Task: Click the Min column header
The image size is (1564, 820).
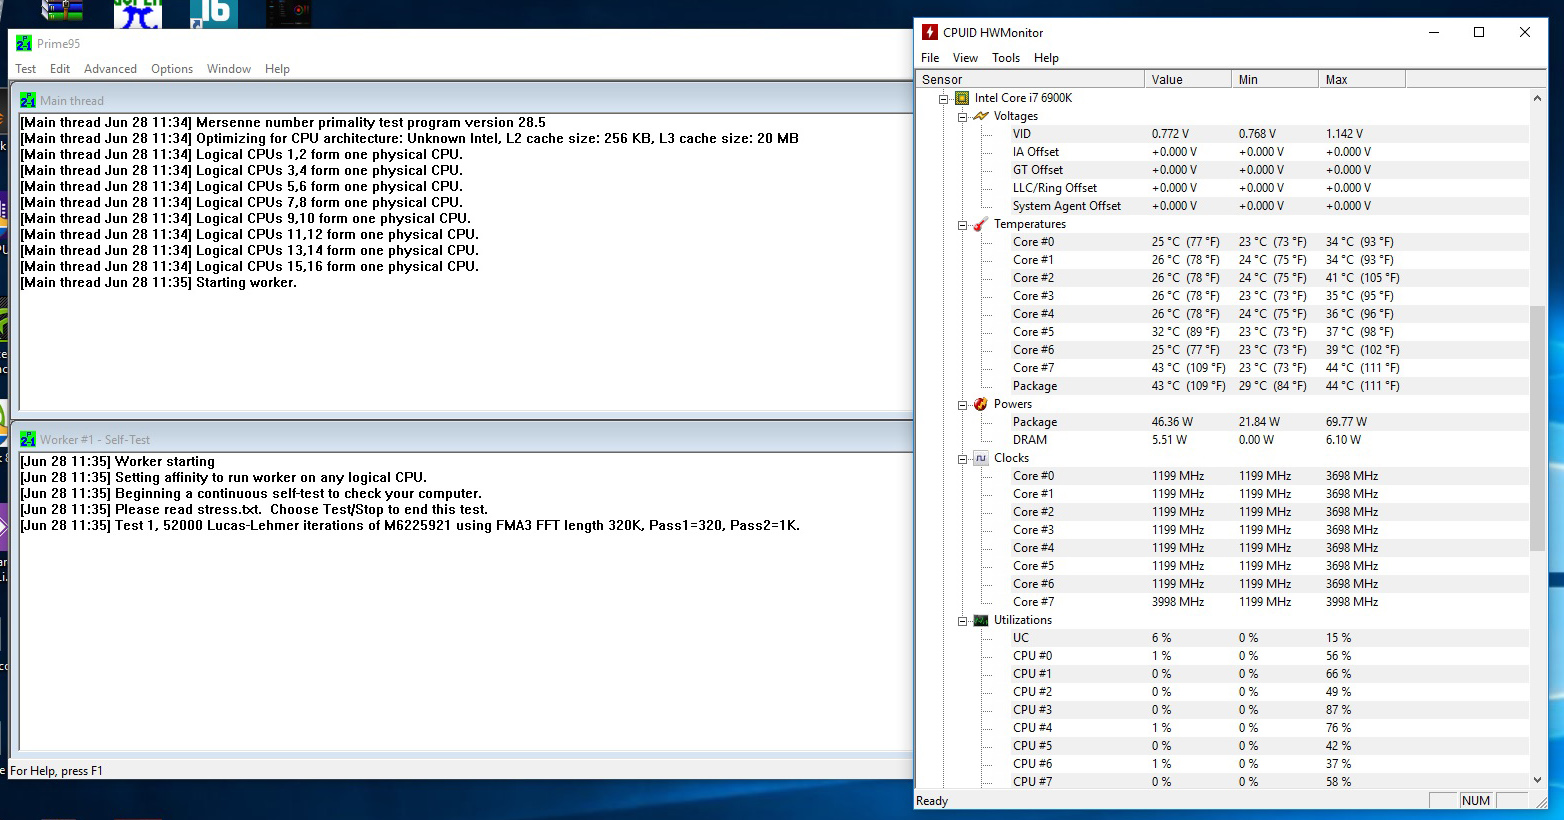Action: point(1275,79)
